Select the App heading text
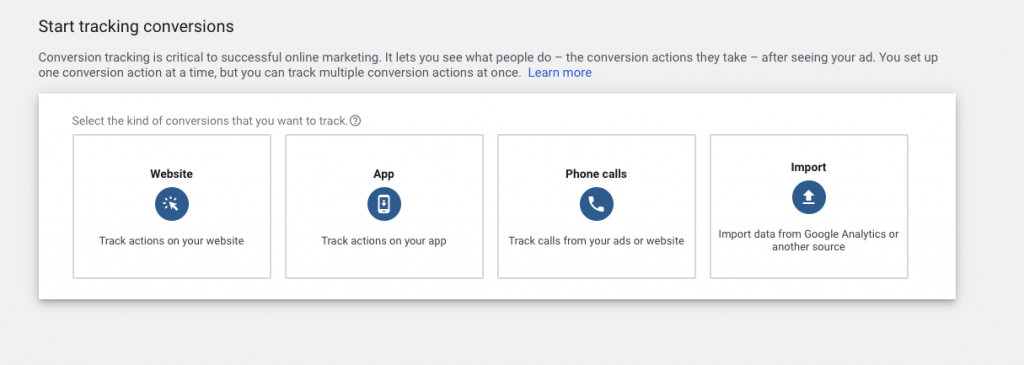The image size is (1024, 365). (384, 174)
